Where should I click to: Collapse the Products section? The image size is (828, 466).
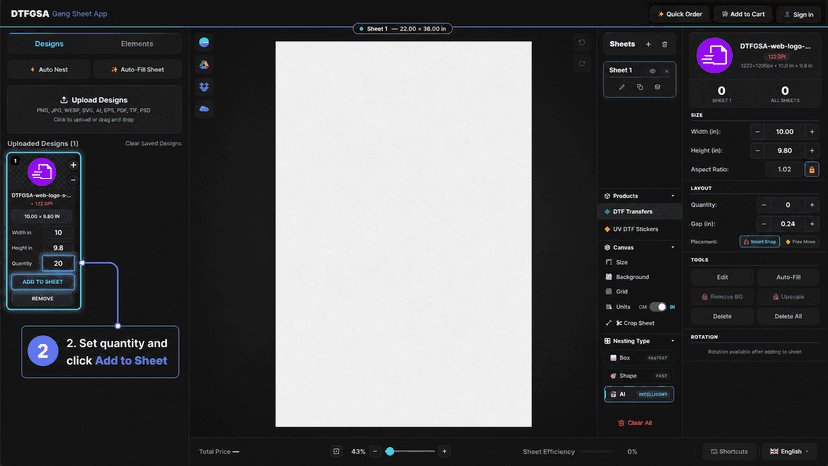673,196
